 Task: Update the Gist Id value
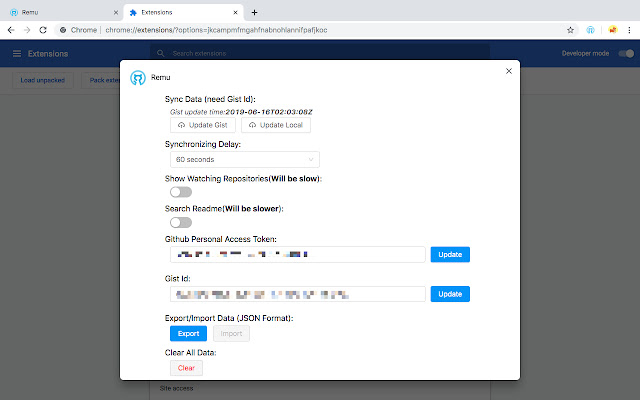[450, 294]
